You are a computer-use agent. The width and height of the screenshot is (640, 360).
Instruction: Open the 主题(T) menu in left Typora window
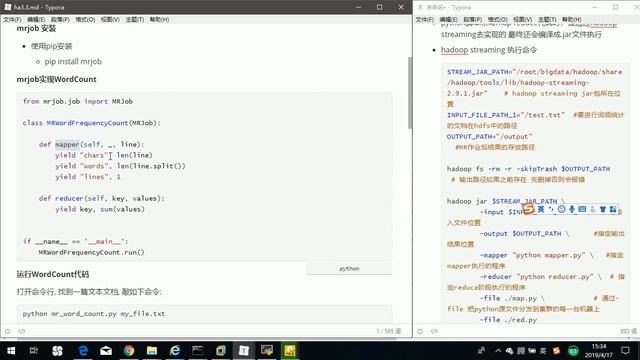click(x=135, y=20)
